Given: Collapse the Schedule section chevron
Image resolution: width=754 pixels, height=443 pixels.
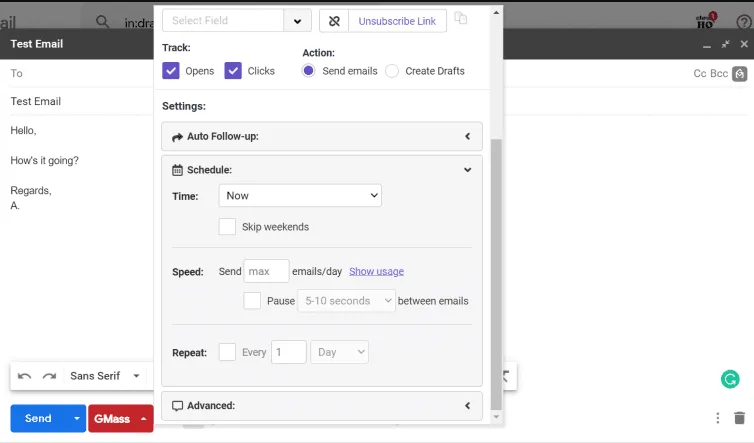Looking at the screenshot, I should 467,170.
